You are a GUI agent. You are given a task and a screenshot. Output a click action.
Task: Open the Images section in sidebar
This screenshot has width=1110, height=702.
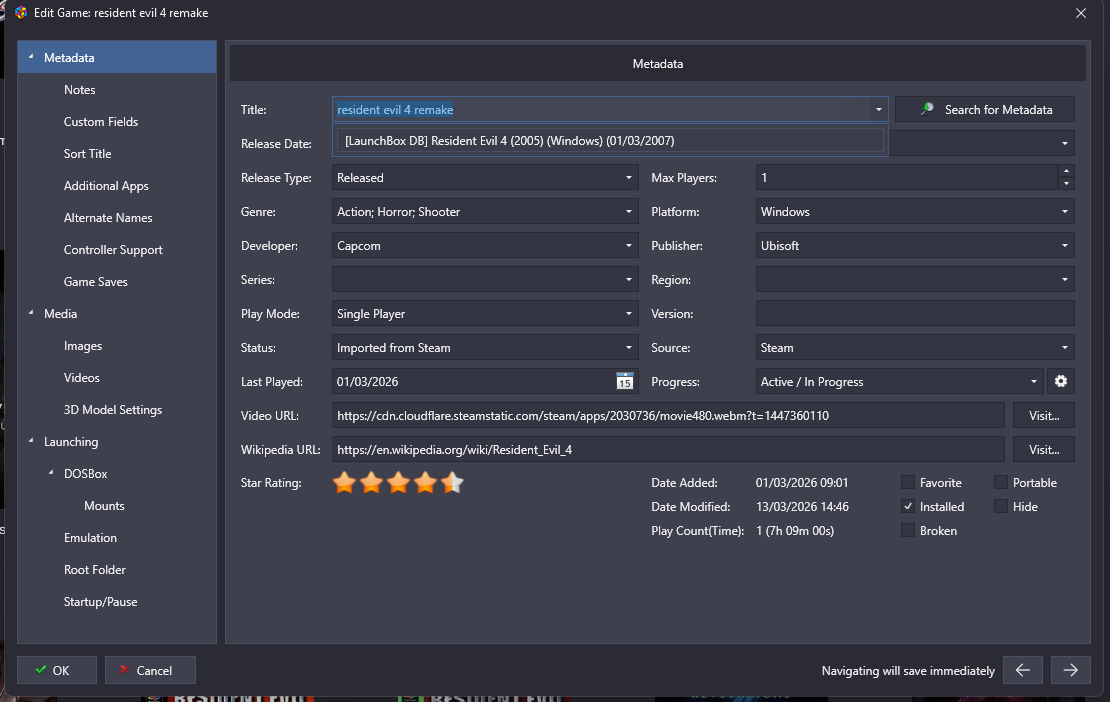point(83,346)
